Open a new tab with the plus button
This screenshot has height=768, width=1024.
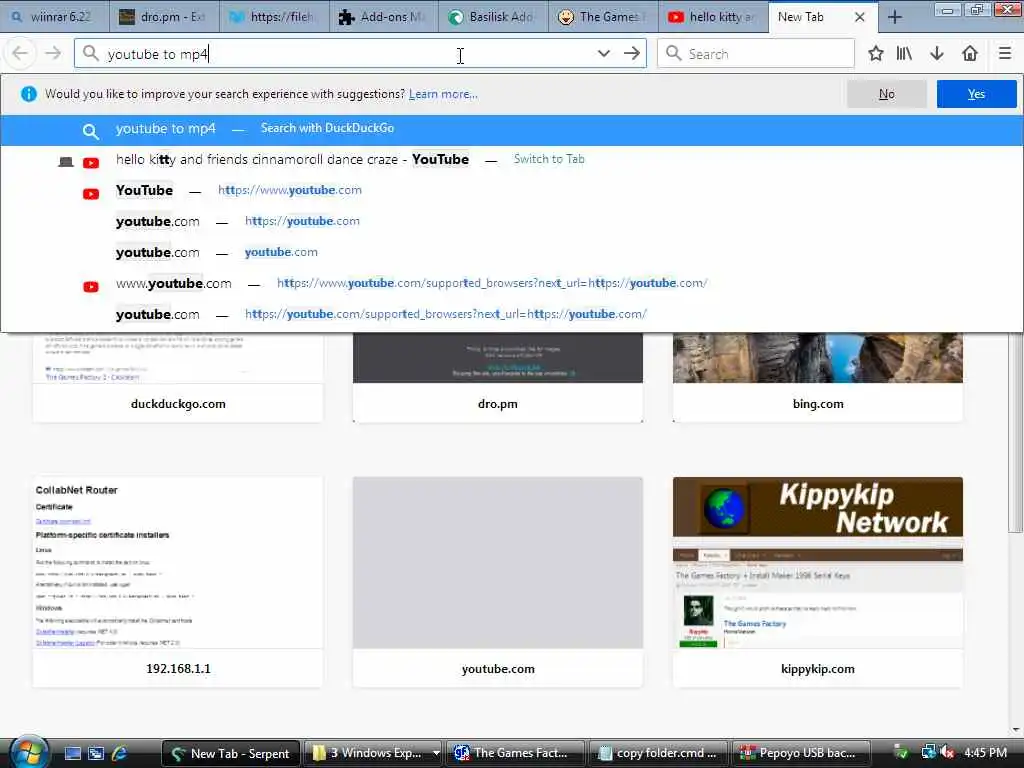coord(895,17)
